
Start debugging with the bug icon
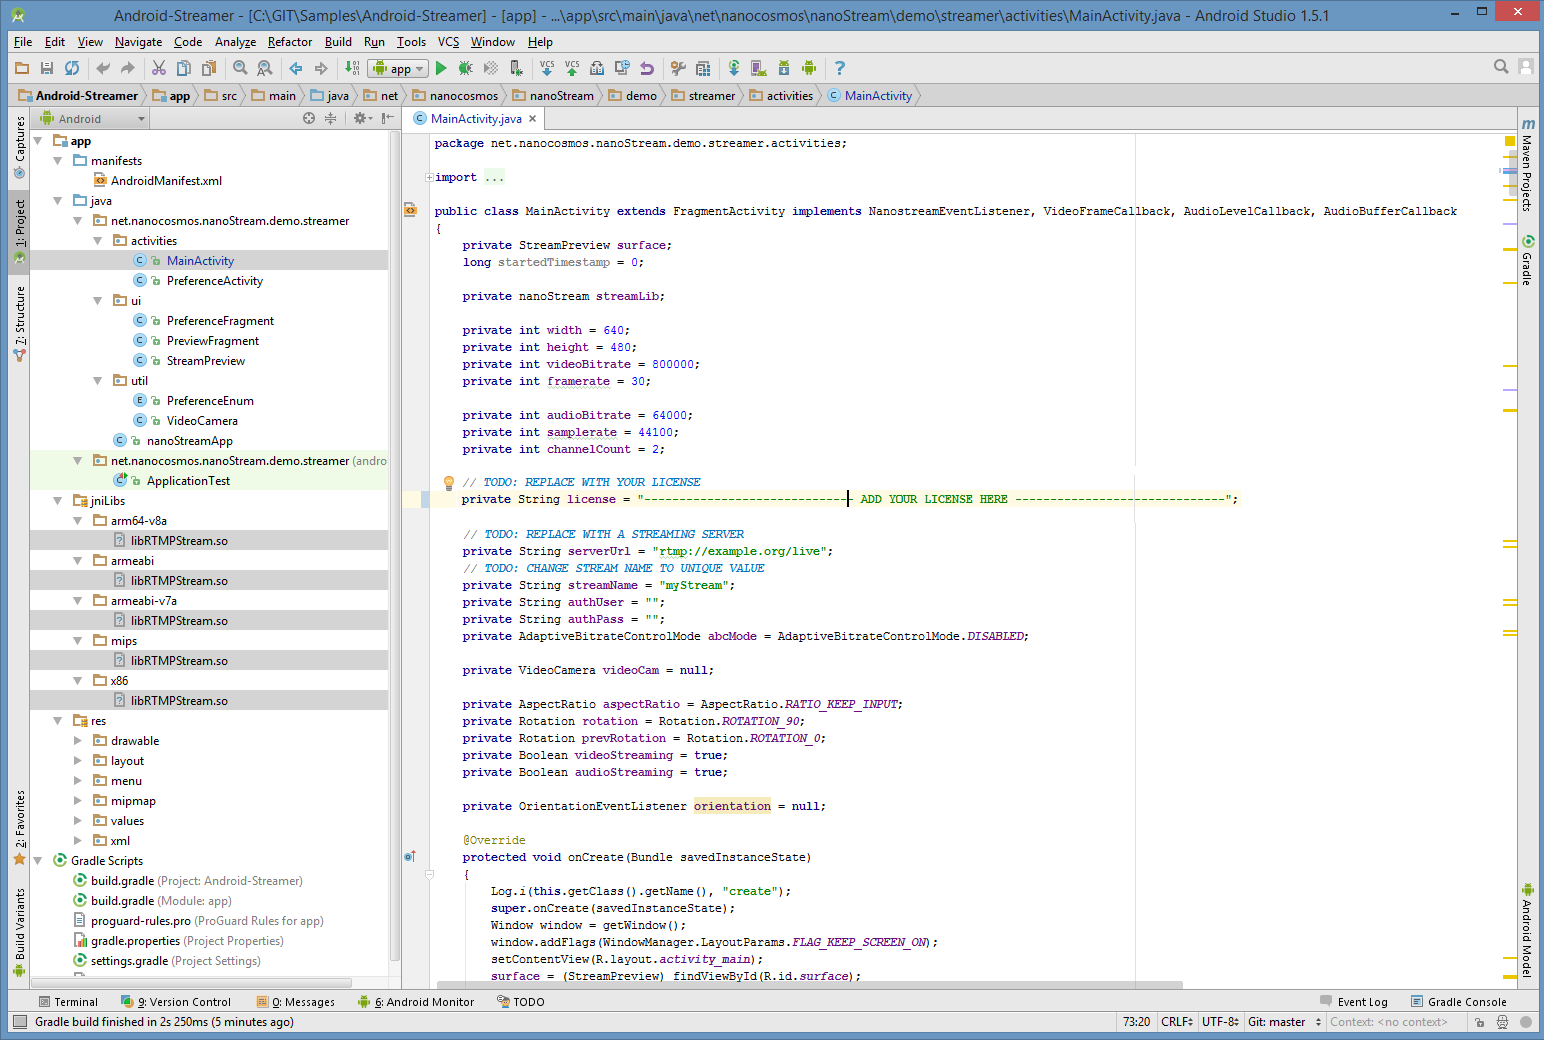click(x=466, y=68)
